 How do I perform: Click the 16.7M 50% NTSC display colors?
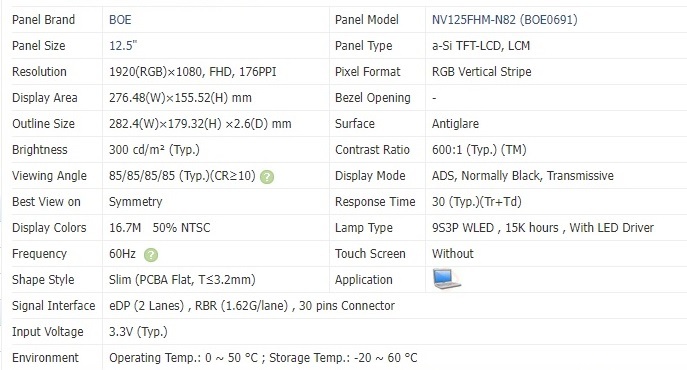(159, 228)
